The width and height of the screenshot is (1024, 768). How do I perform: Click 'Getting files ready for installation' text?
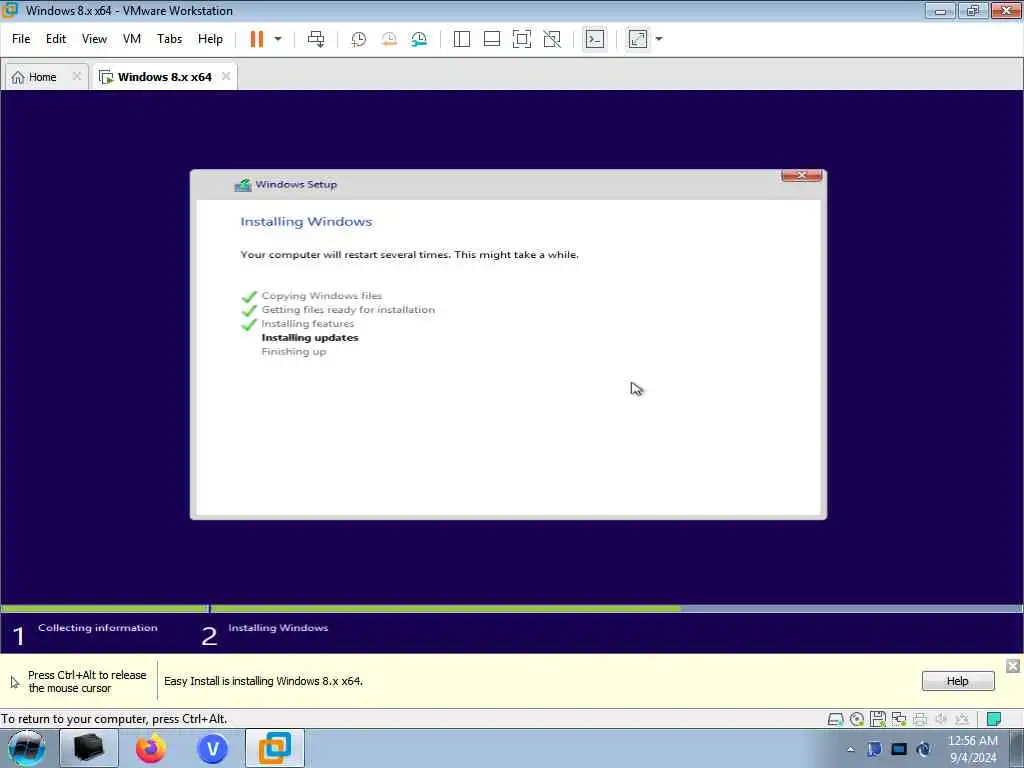pyautogui.click(x=348, y=310)
